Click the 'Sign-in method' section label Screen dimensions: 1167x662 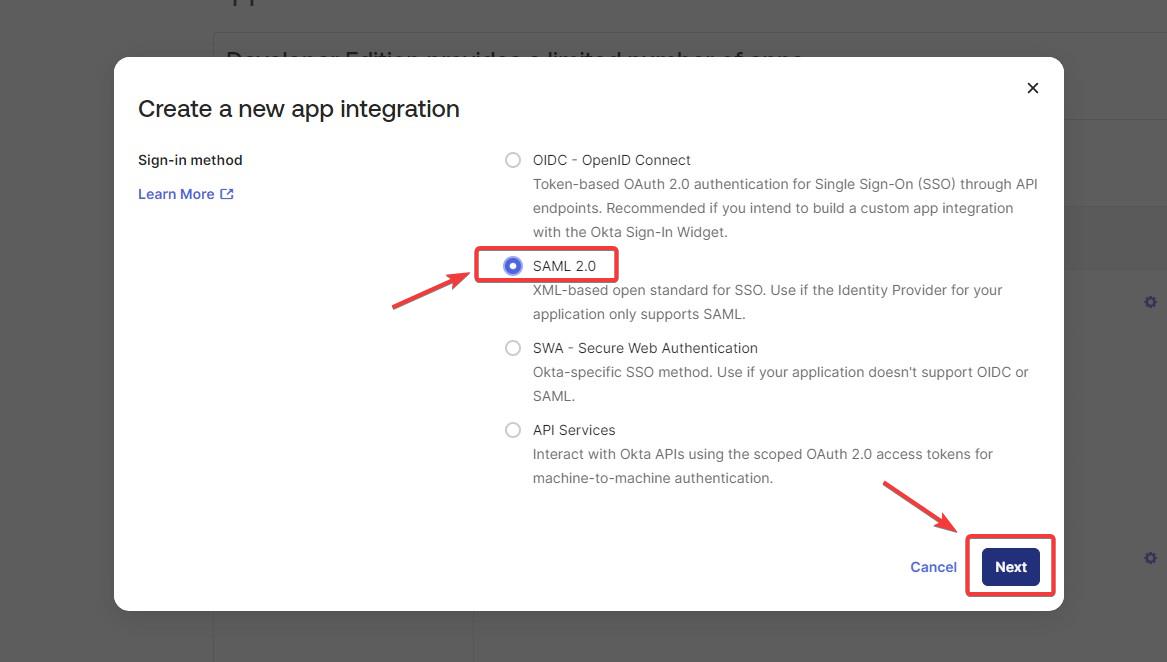[190, 160]
